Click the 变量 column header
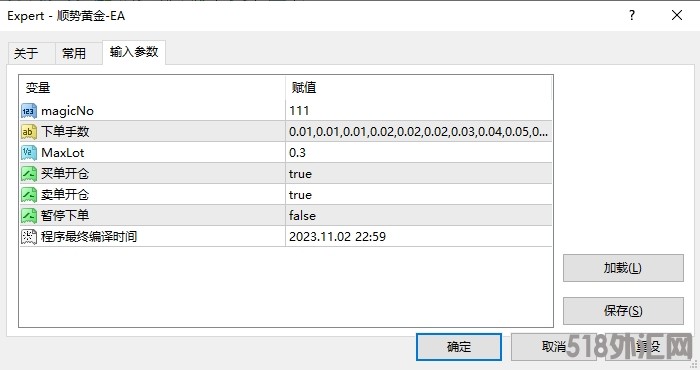 [152, 87]
